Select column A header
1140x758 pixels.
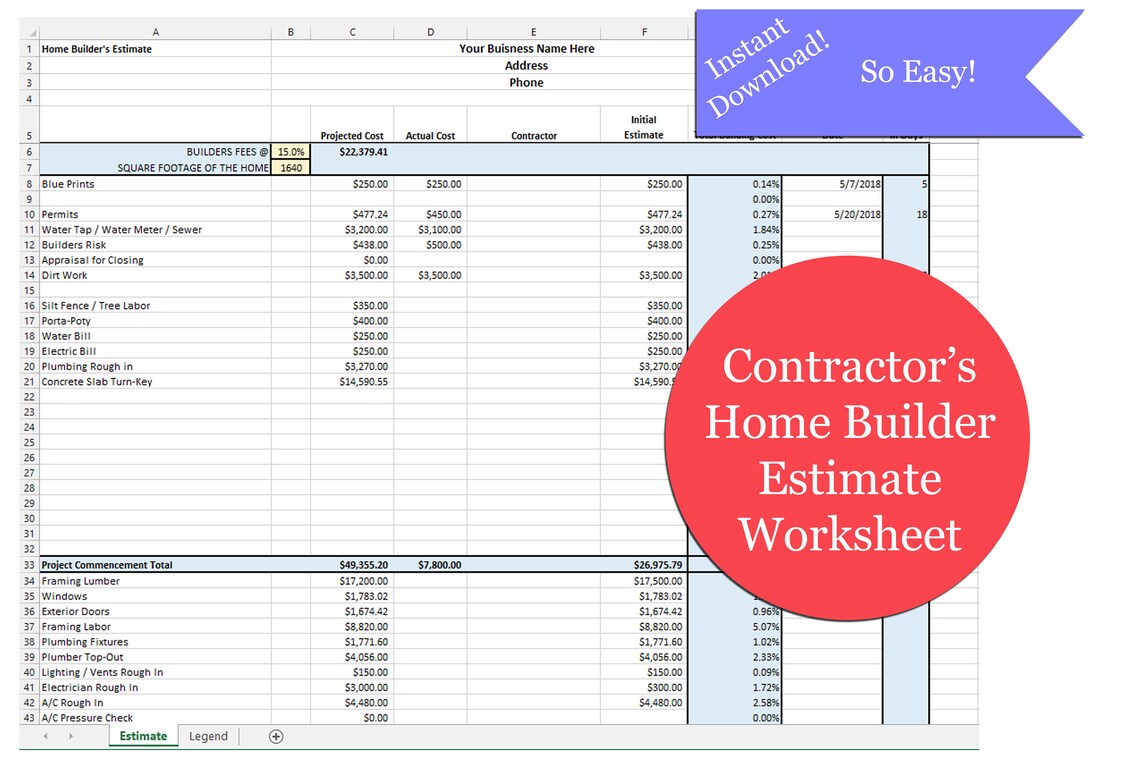coord(155,31)
